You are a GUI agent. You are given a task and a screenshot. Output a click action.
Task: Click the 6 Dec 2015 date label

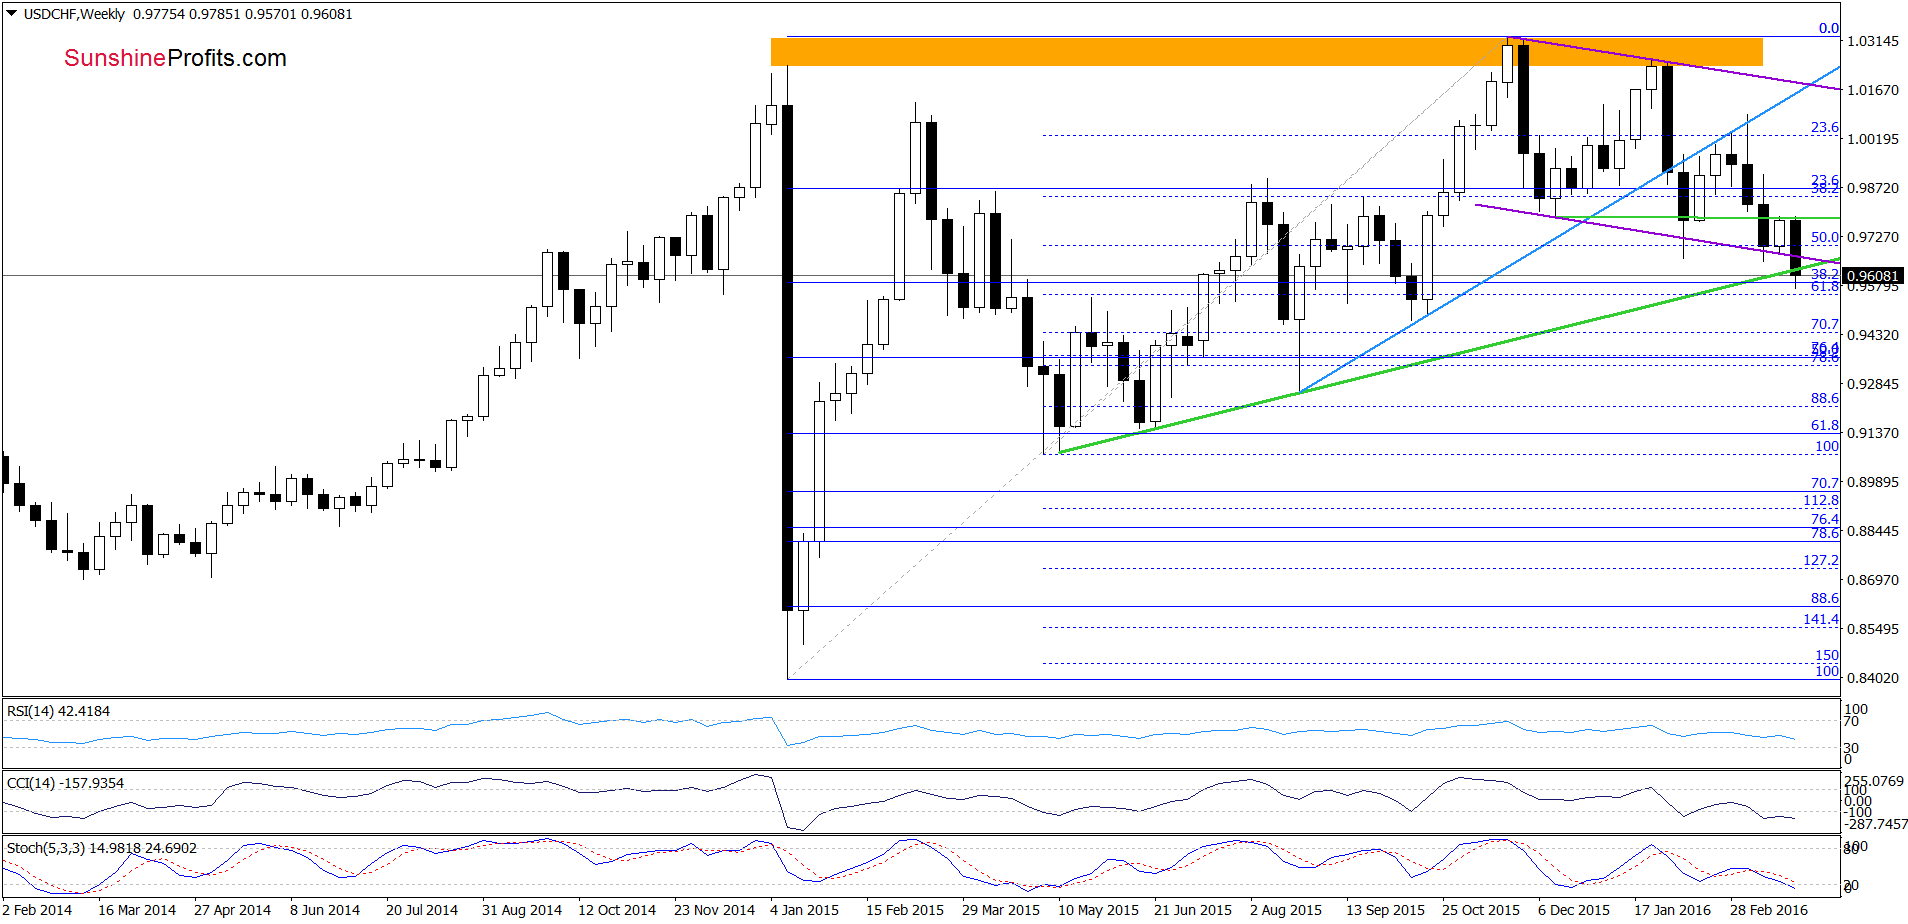click(1574, 910)
